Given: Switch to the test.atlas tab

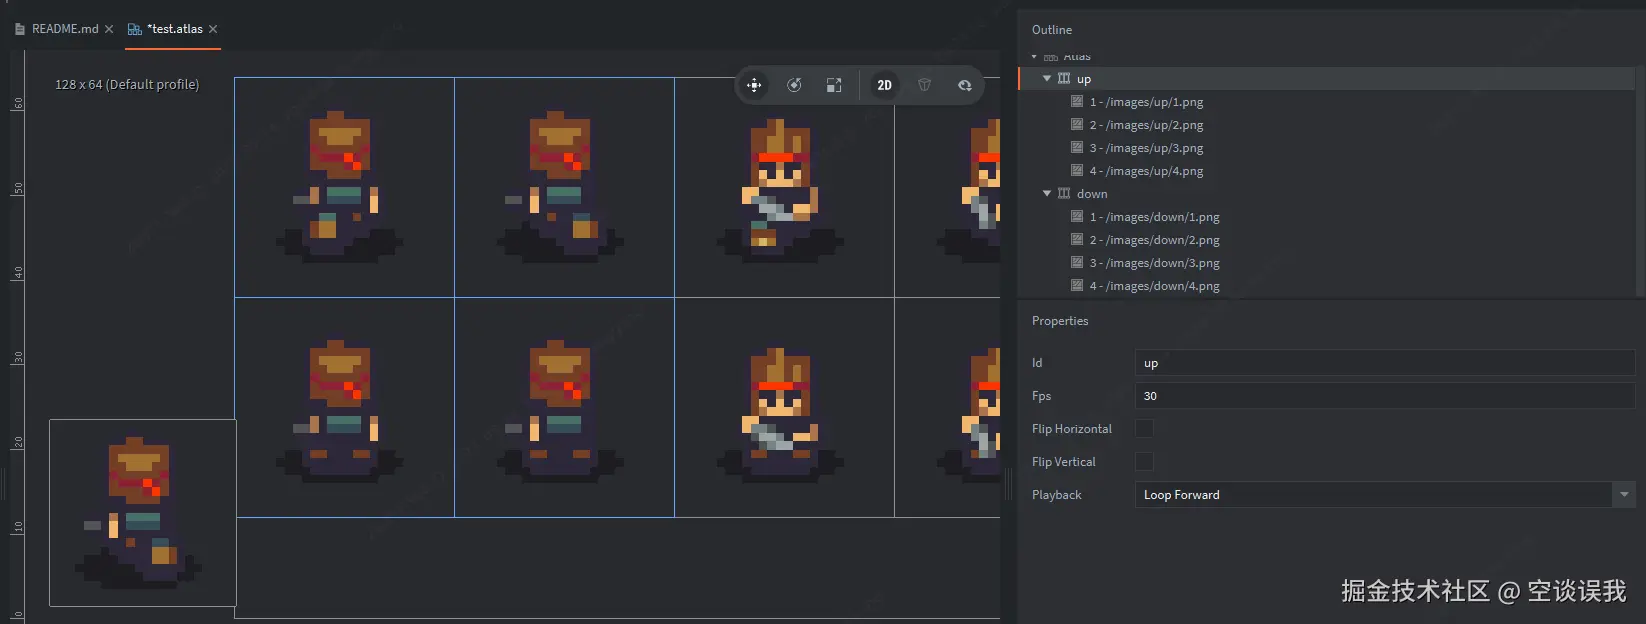Looking at the screenshot, I should coord(174,29).
